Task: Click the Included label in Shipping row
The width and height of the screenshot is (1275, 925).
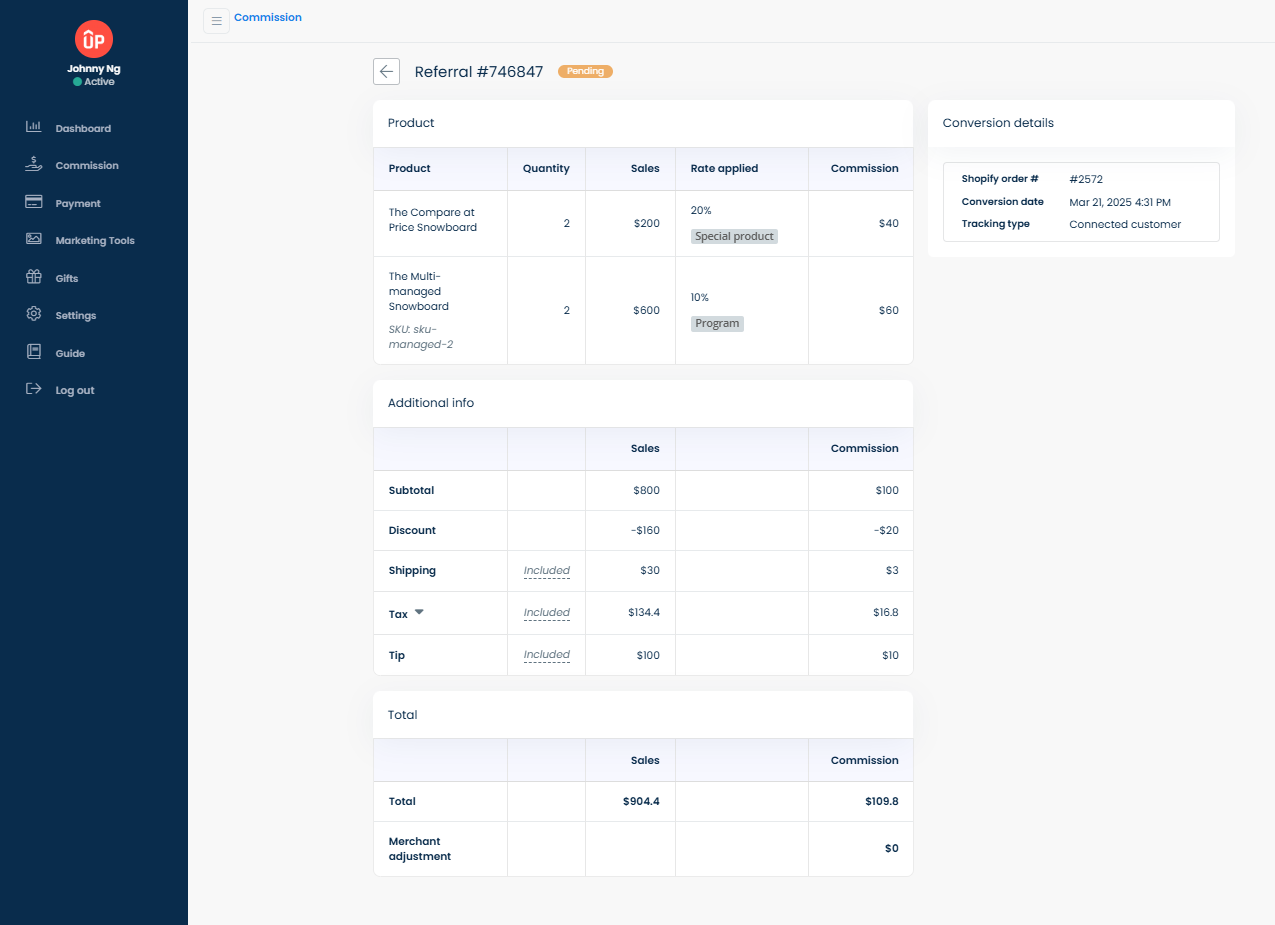Action: point(546,571)
